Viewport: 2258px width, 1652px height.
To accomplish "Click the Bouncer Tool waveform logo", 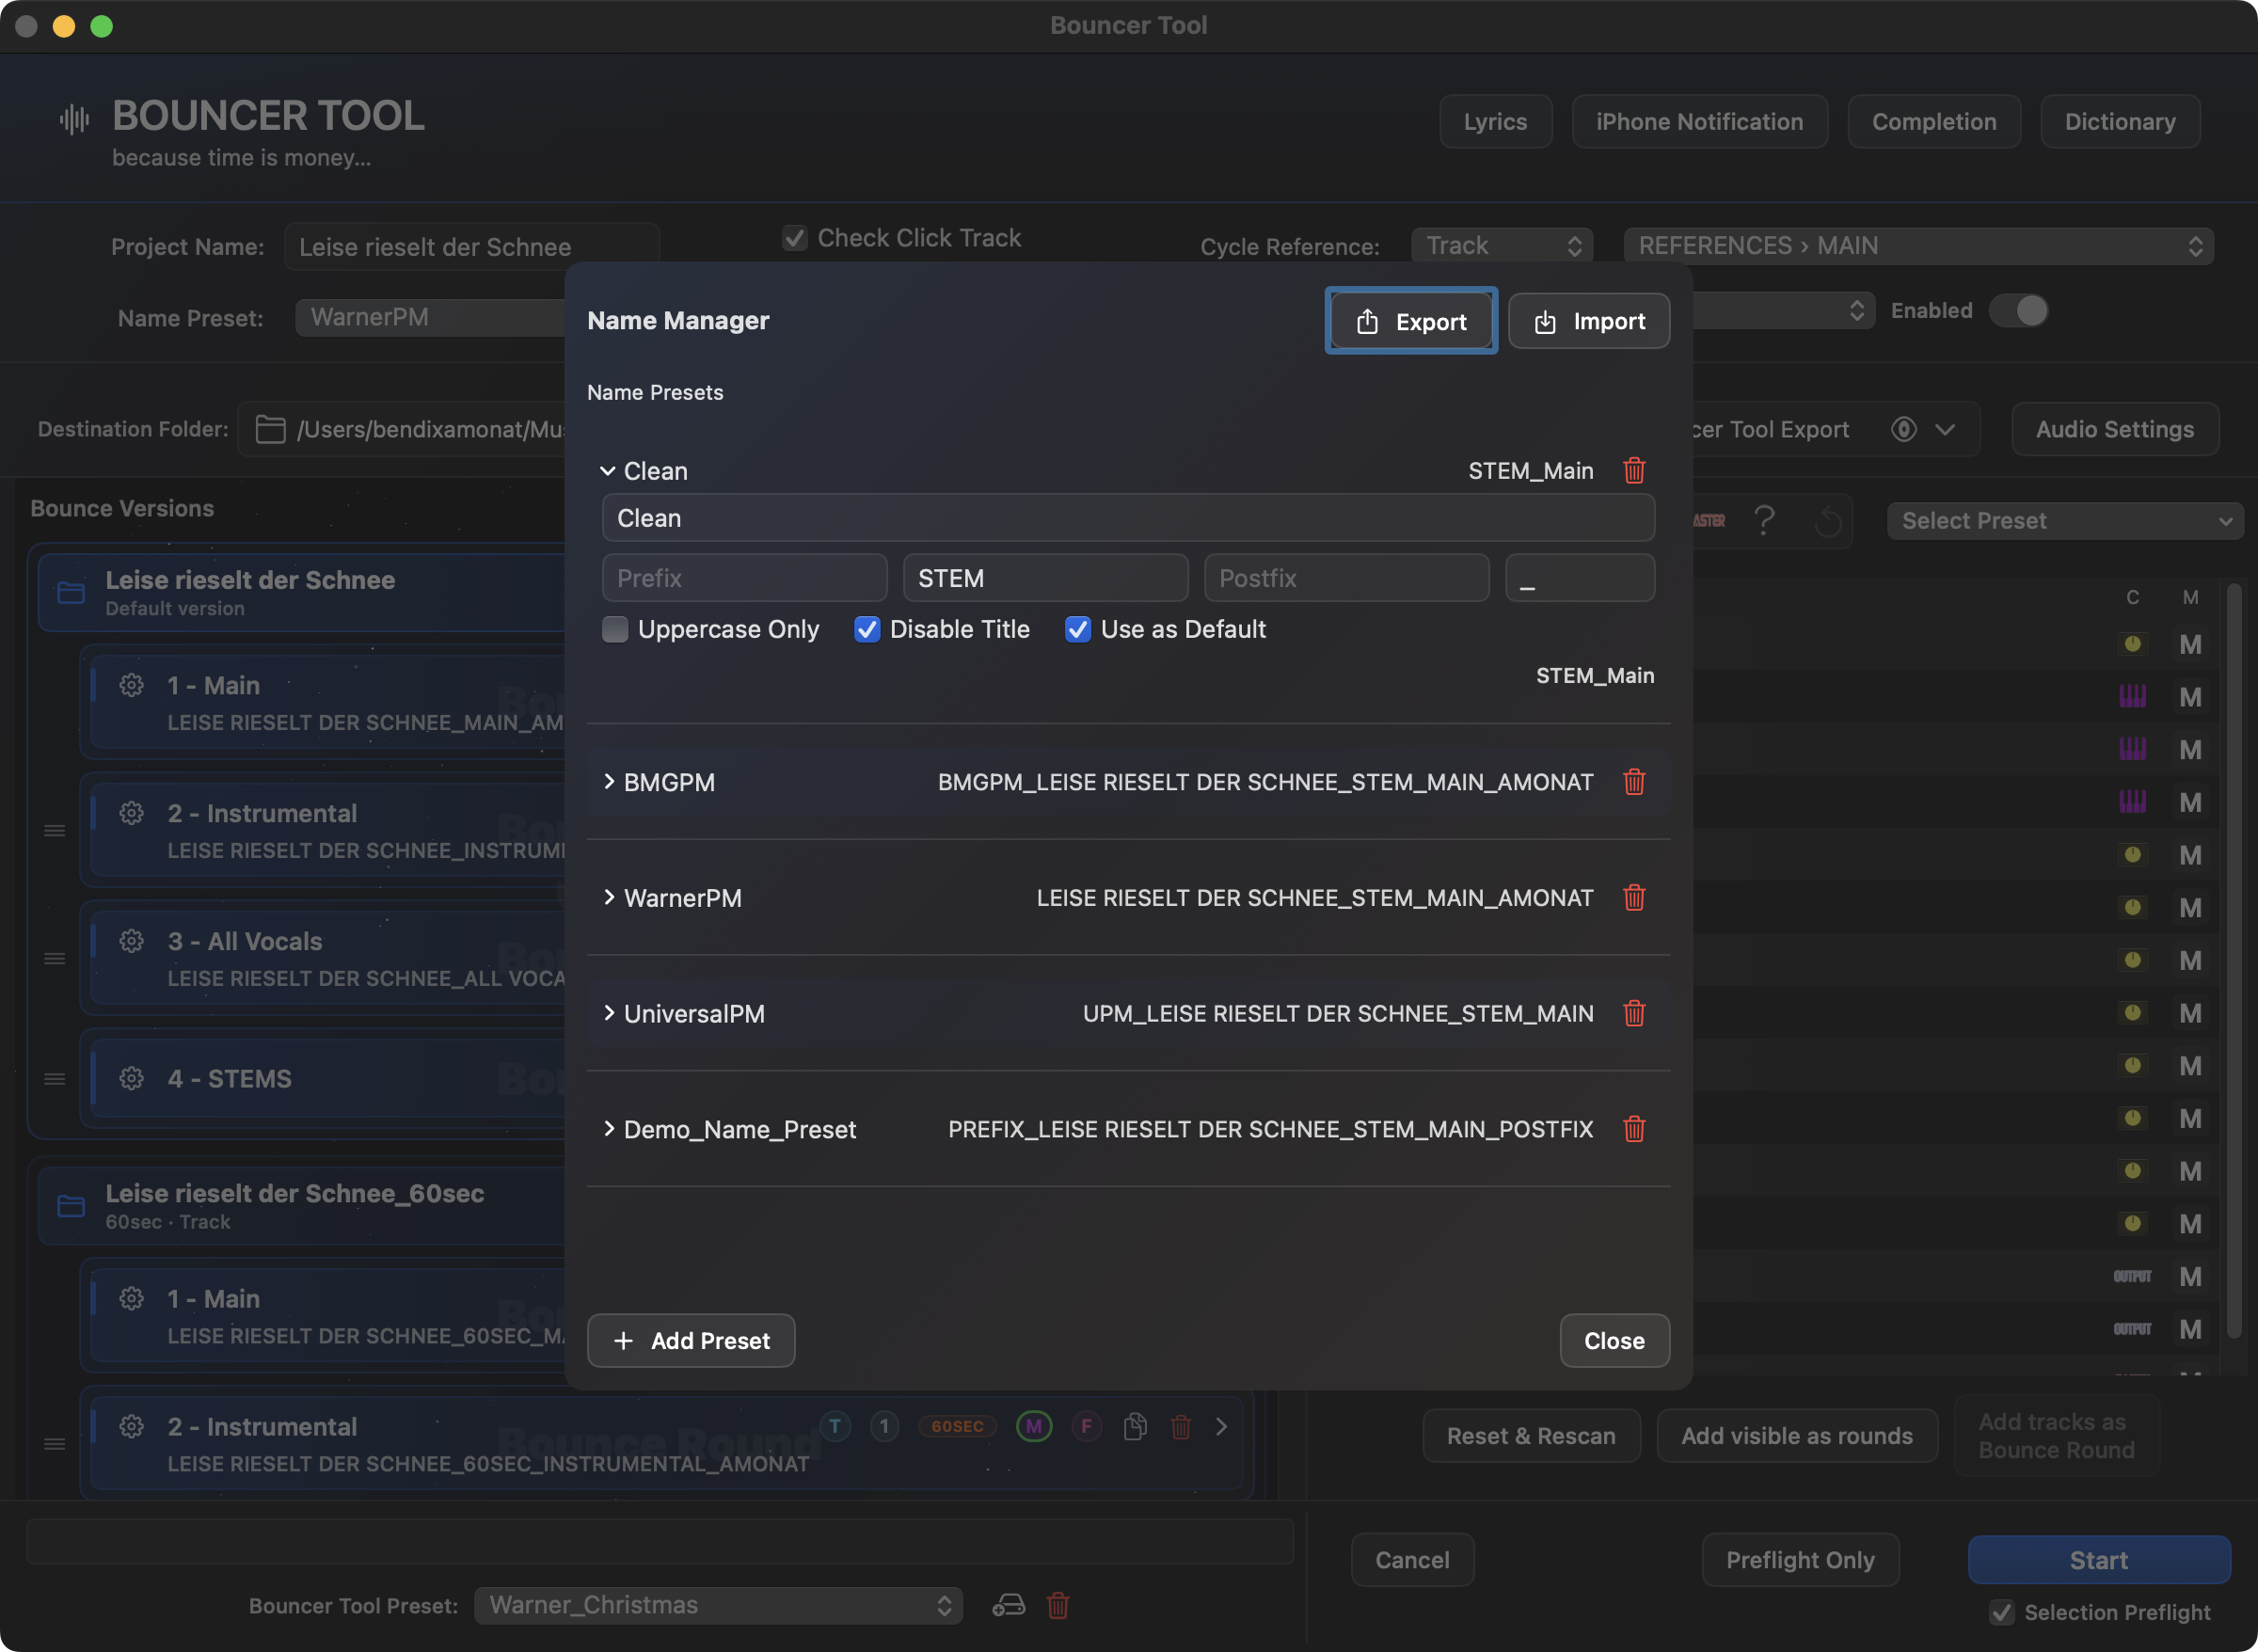I will tap(74, 119).
